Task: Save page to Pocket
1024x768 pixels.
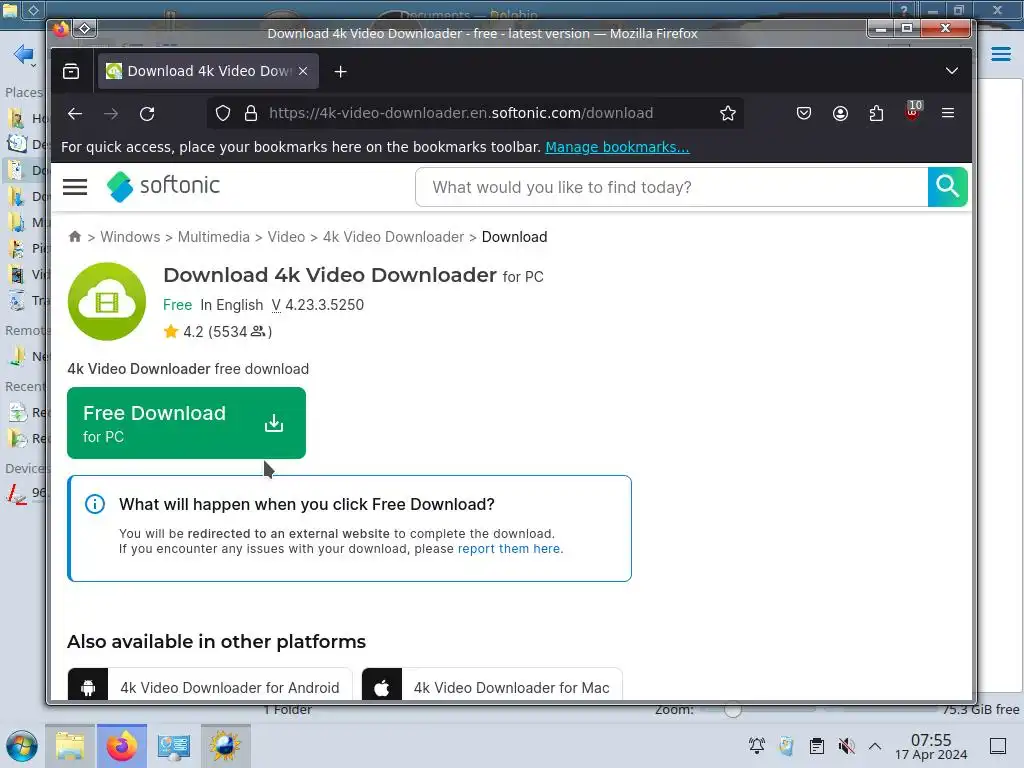Action: 804,114
